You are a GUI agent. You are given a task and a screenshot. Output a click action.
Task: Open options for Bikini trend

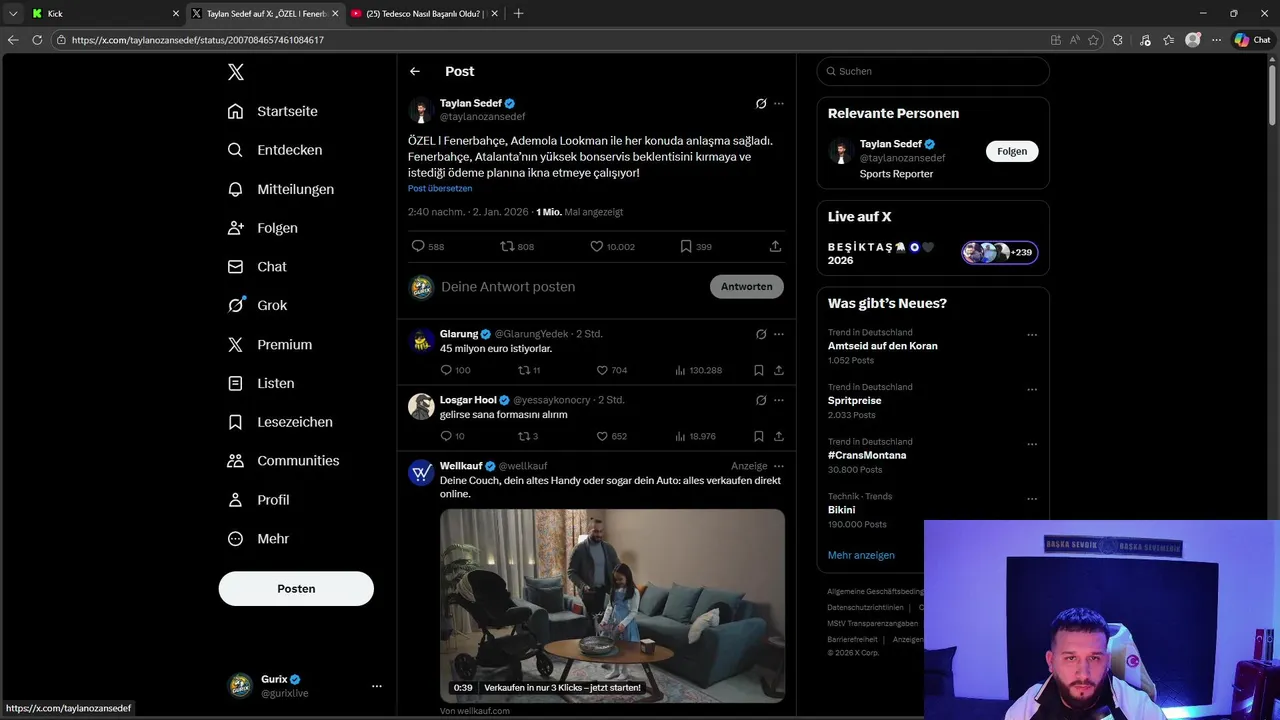pos(1032,499)
